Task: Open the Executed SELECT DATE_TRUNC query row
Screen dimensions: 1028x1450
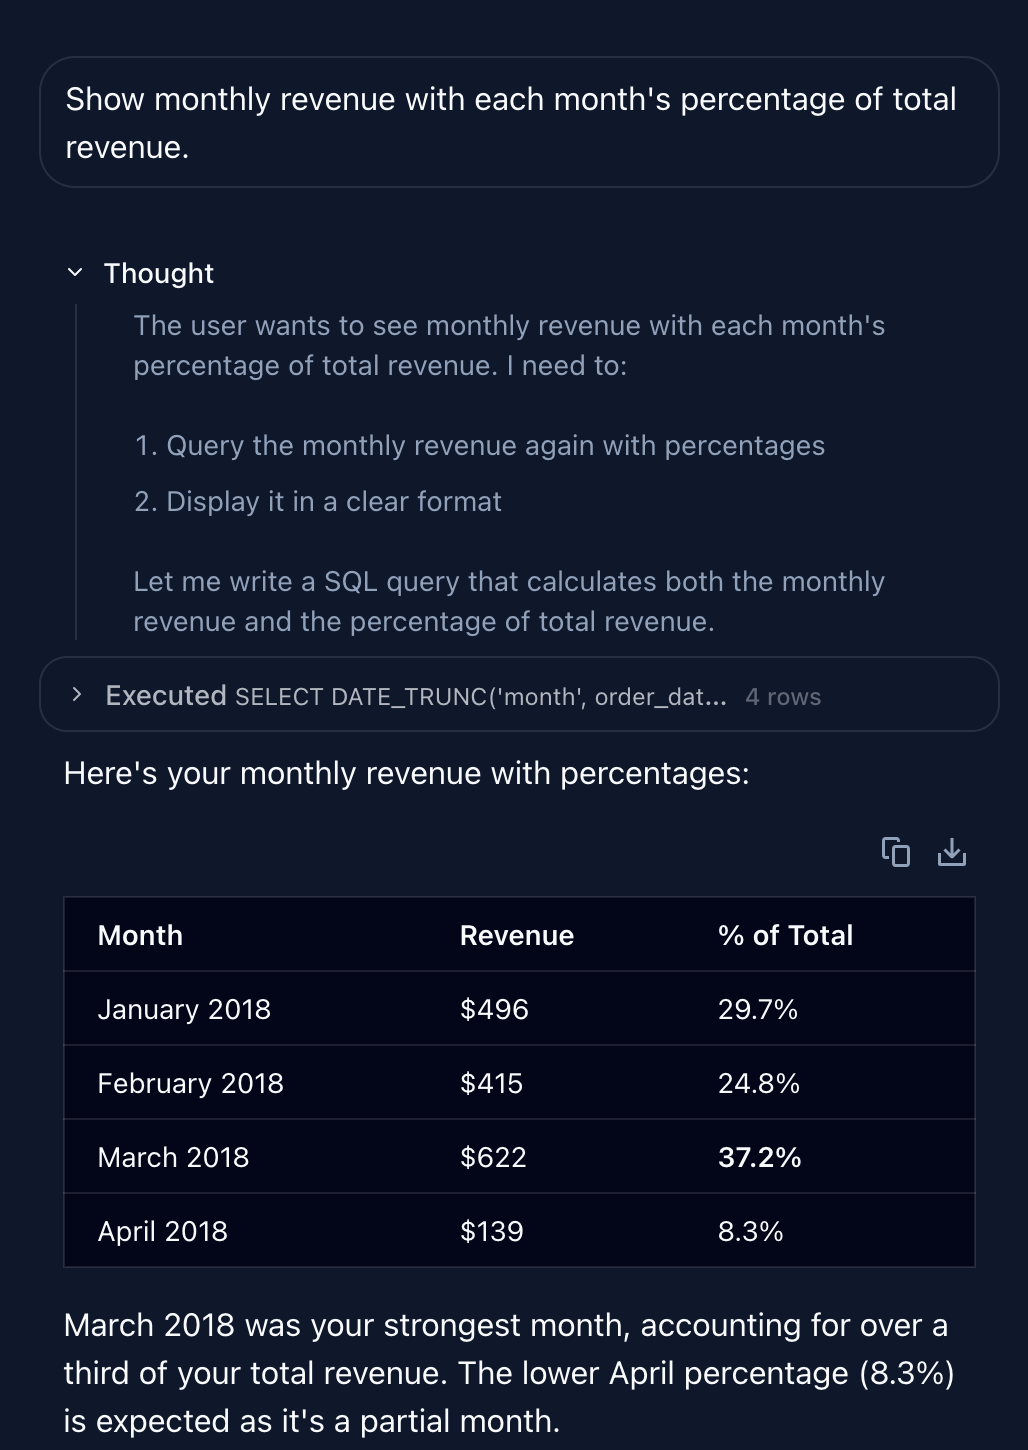Action: point(519,694)
